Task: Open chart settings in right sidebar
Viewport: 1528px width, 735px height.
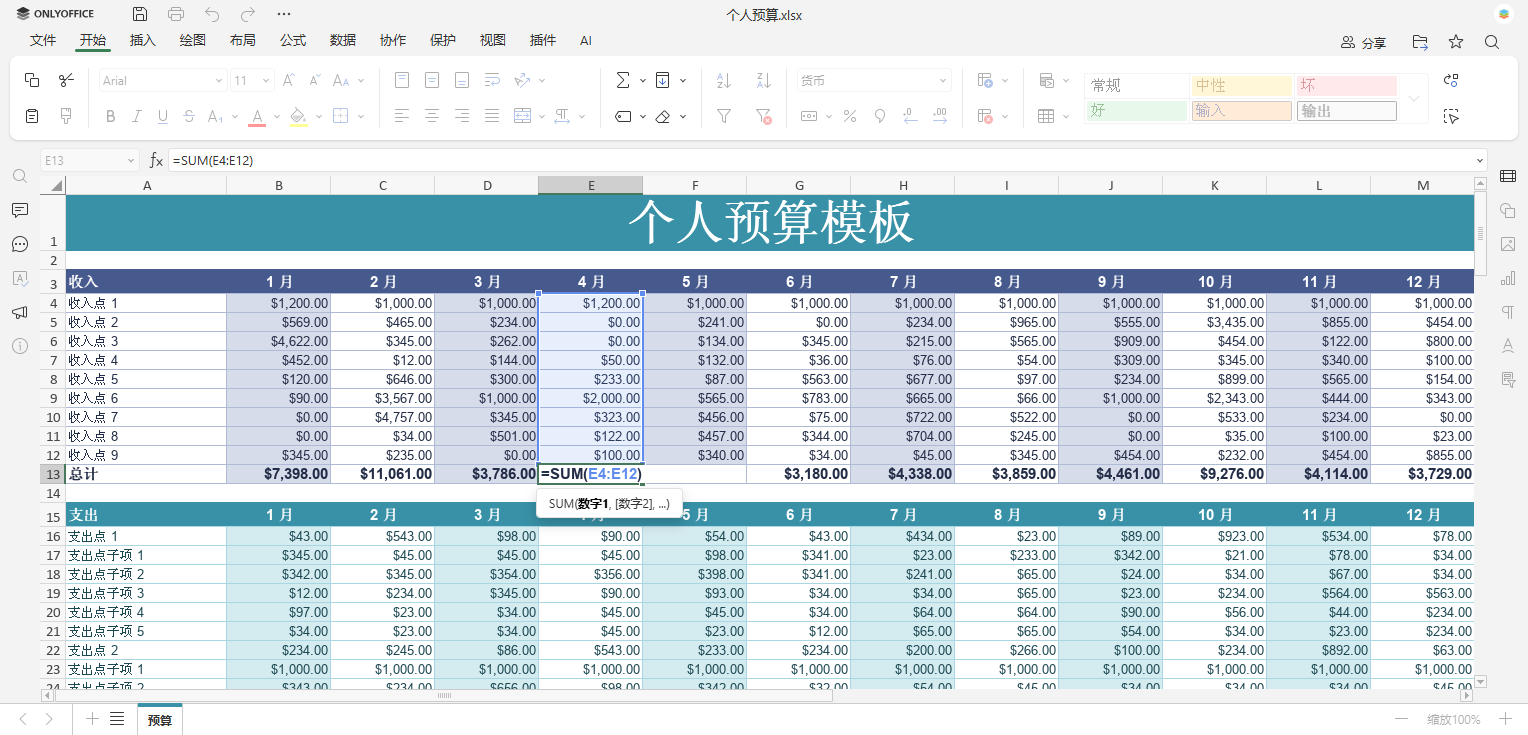Action: (x=1508, y=278)
